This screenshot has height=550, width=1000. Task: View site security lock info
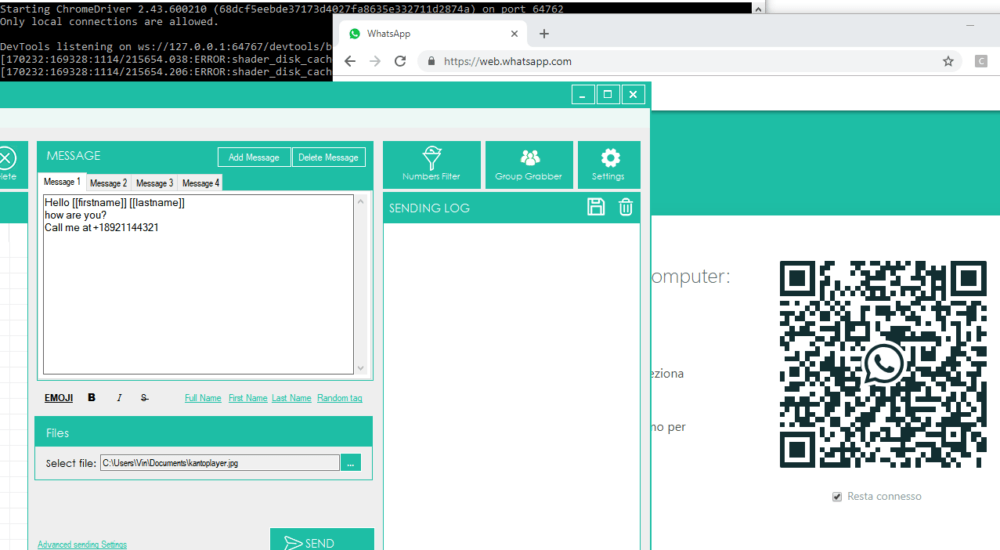pos(431,61)
